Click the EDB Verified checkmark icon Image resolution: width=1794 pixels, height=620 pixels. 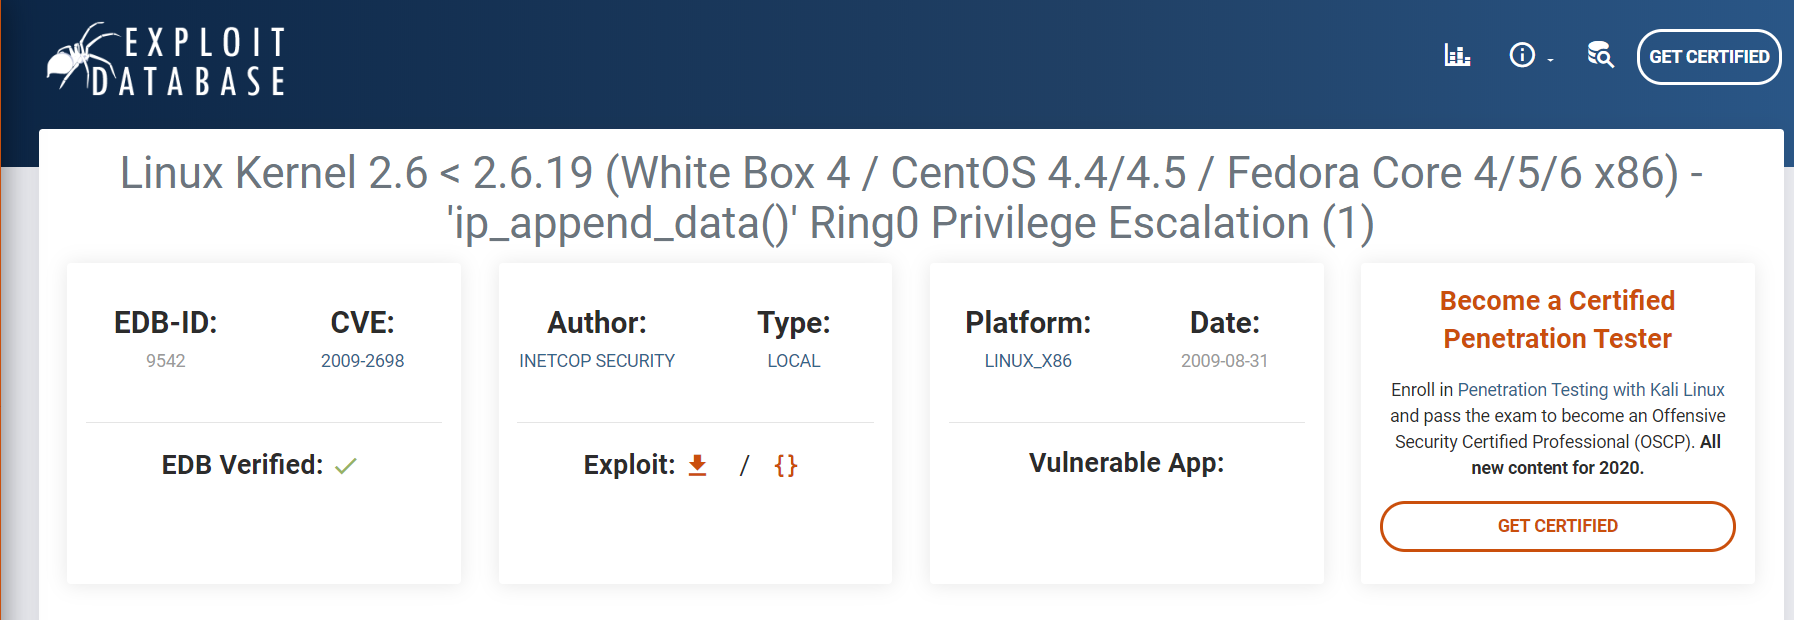(x=346, y=466)
